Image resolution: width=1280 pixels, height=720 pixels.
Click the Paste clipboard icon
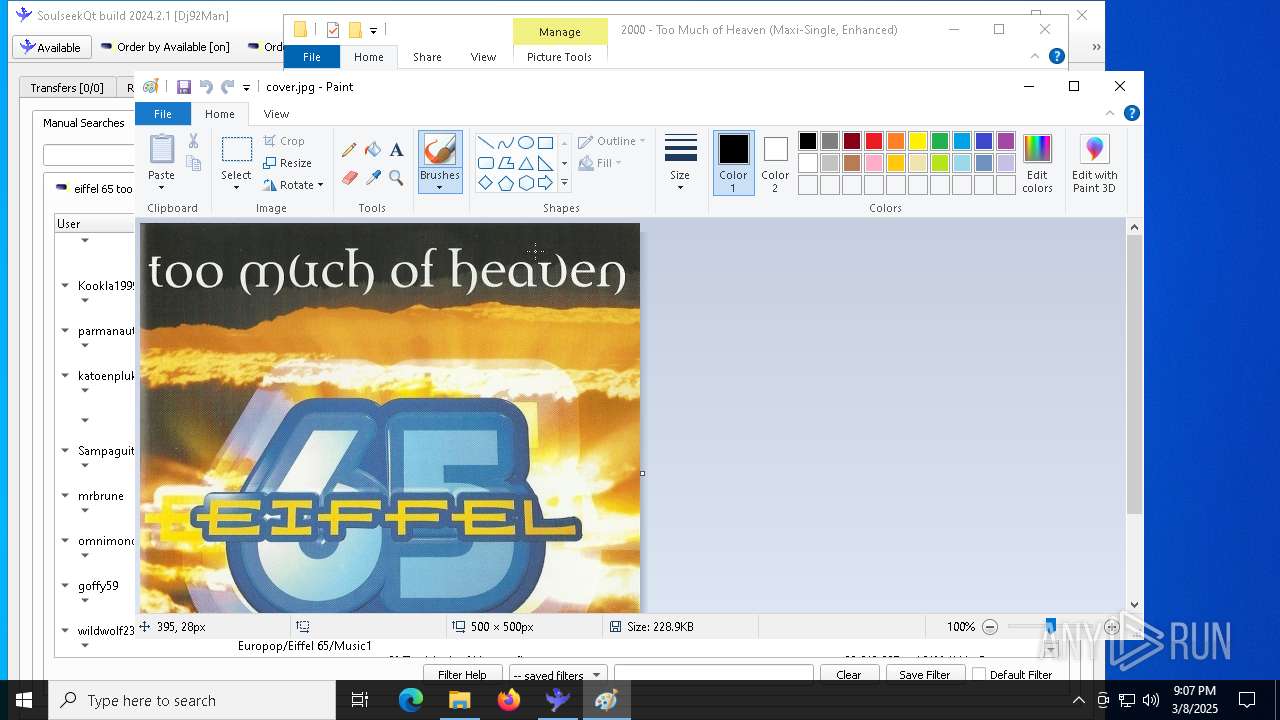click(x=161, y=149)
